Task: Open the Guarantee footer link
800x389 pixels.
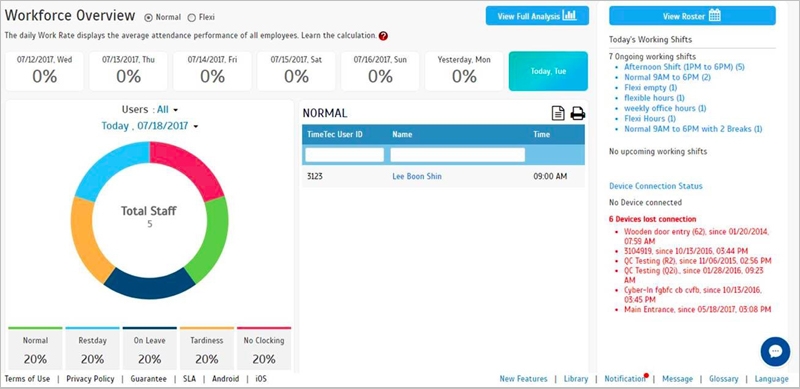Action: (x=148, y=379)
